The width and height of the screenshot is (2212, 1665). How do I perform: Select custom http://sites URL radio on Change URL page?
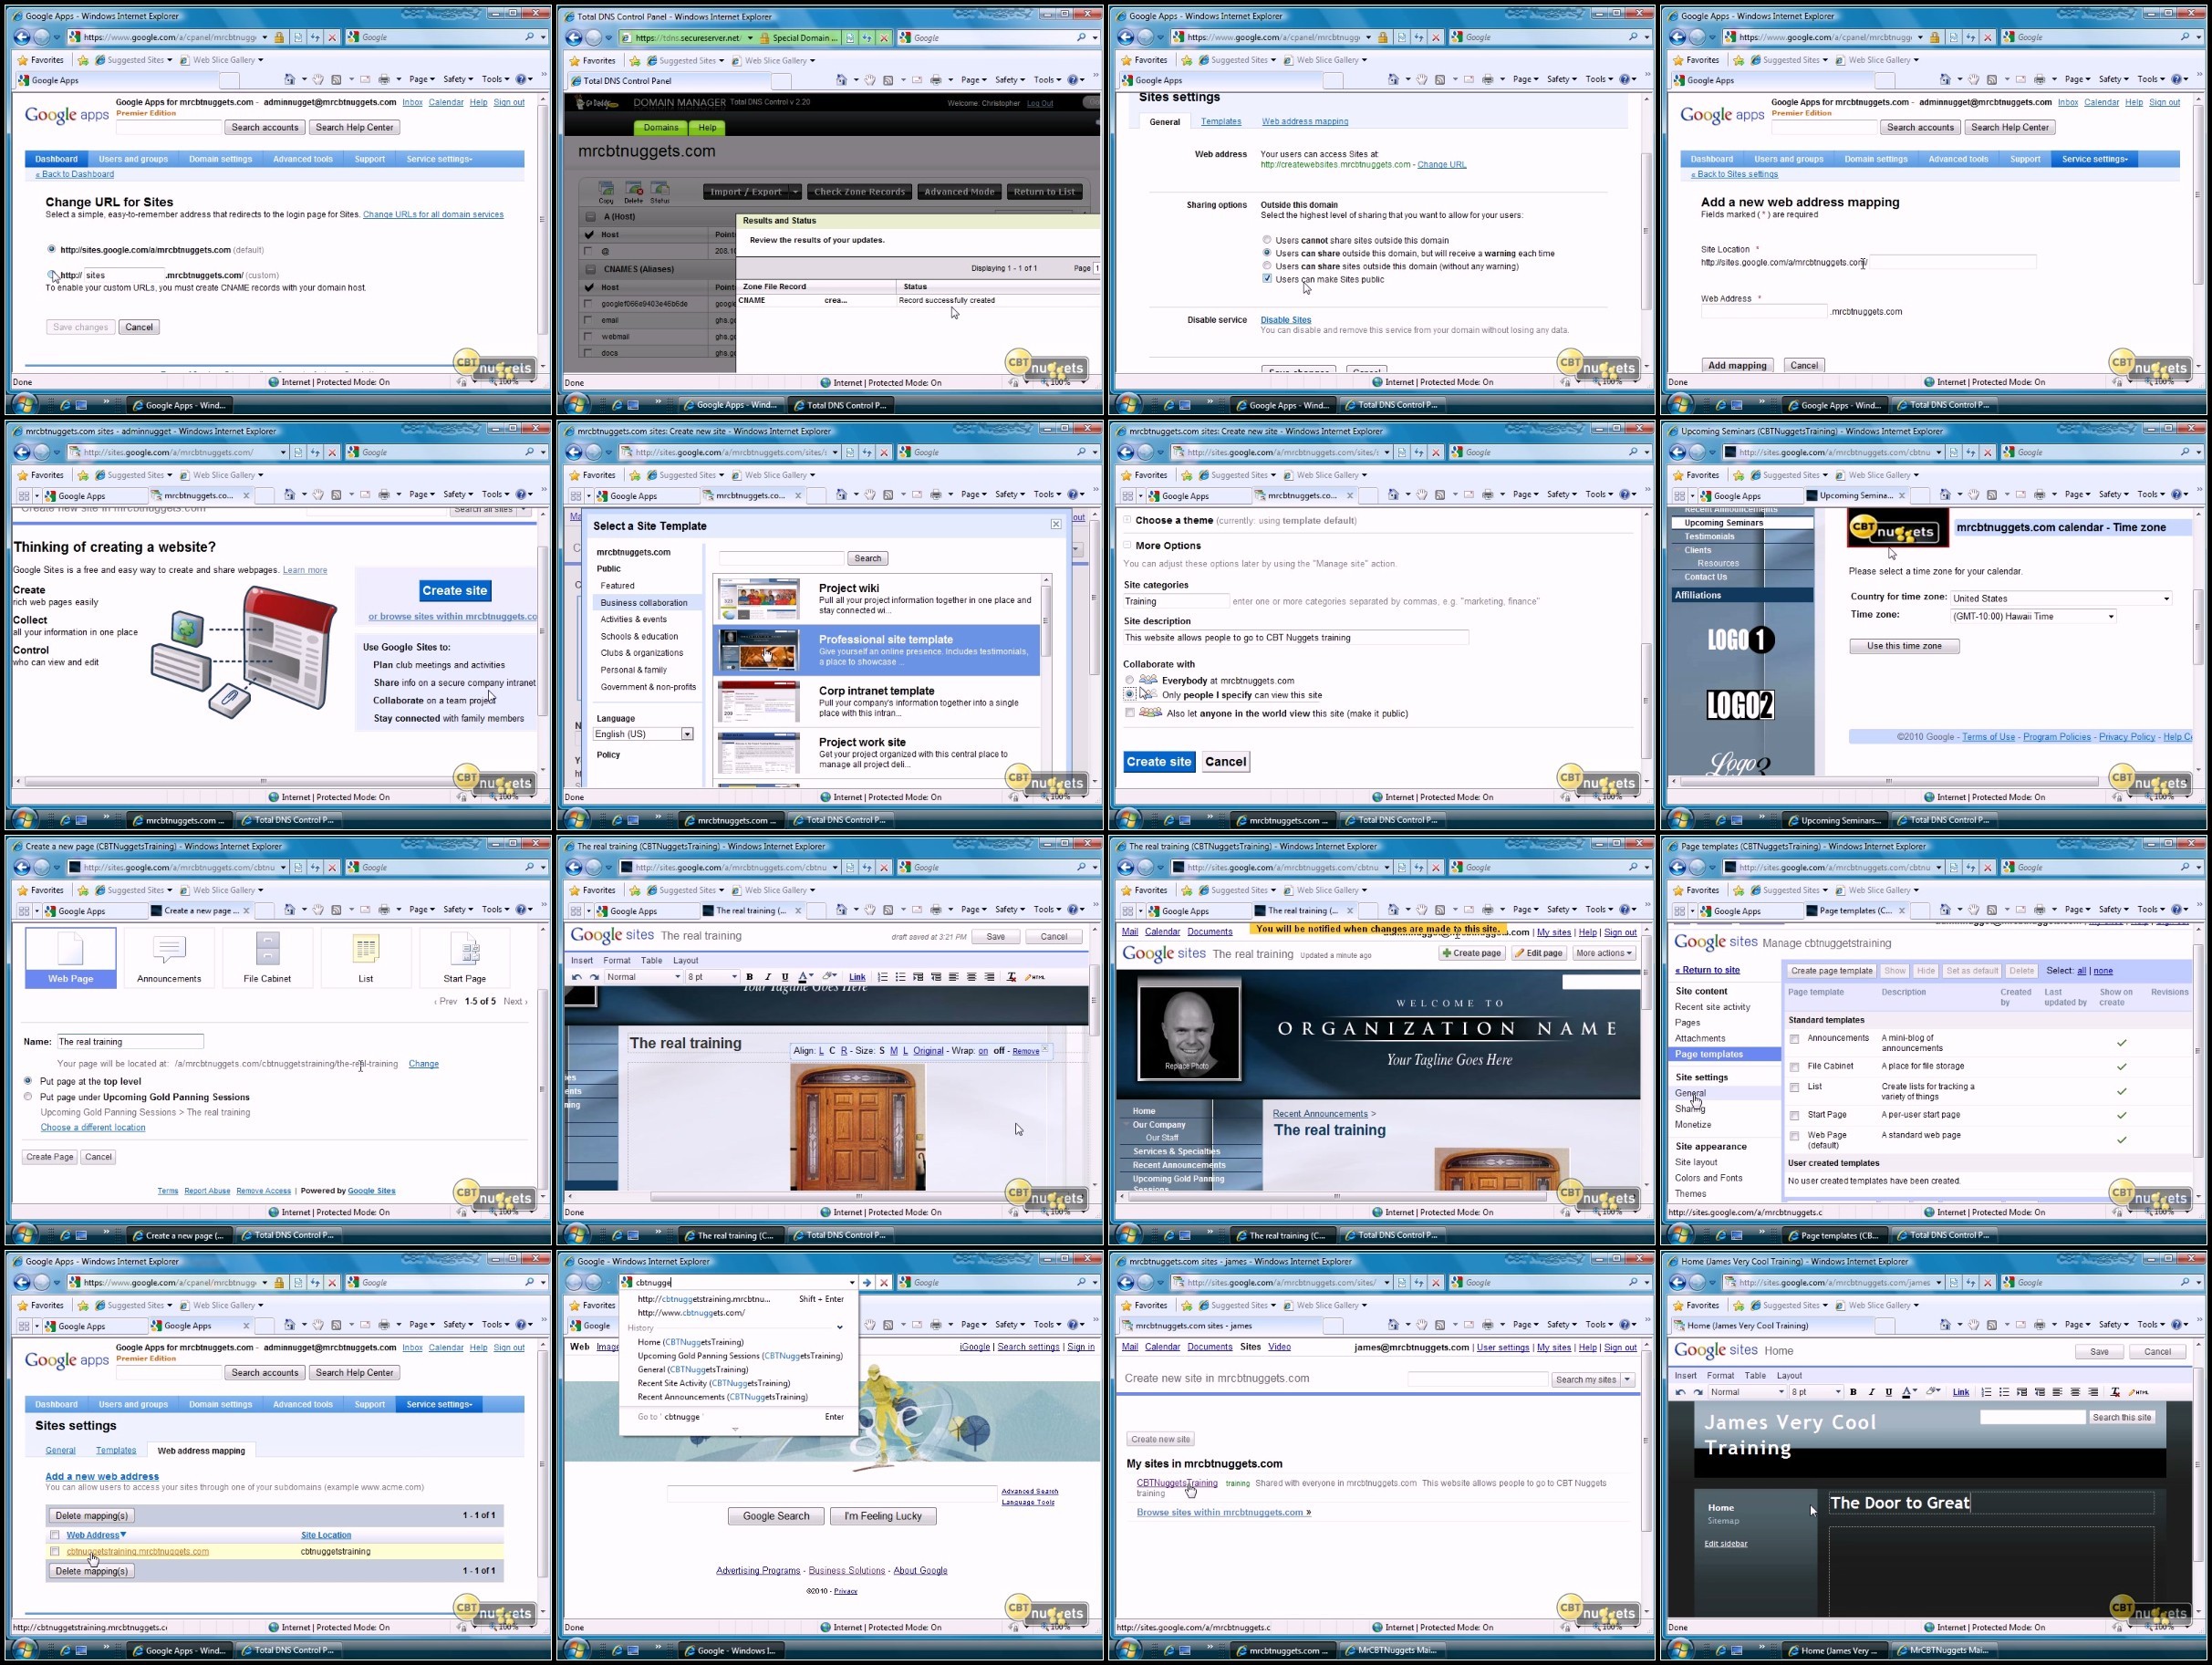[x=51, y=275]
